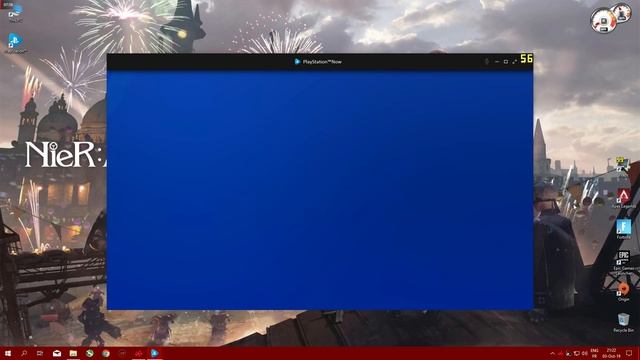Image resolution: width=640 pixels, height=360 pixels.
Task: Open the Action Center notifications icon
Action: 629,353
